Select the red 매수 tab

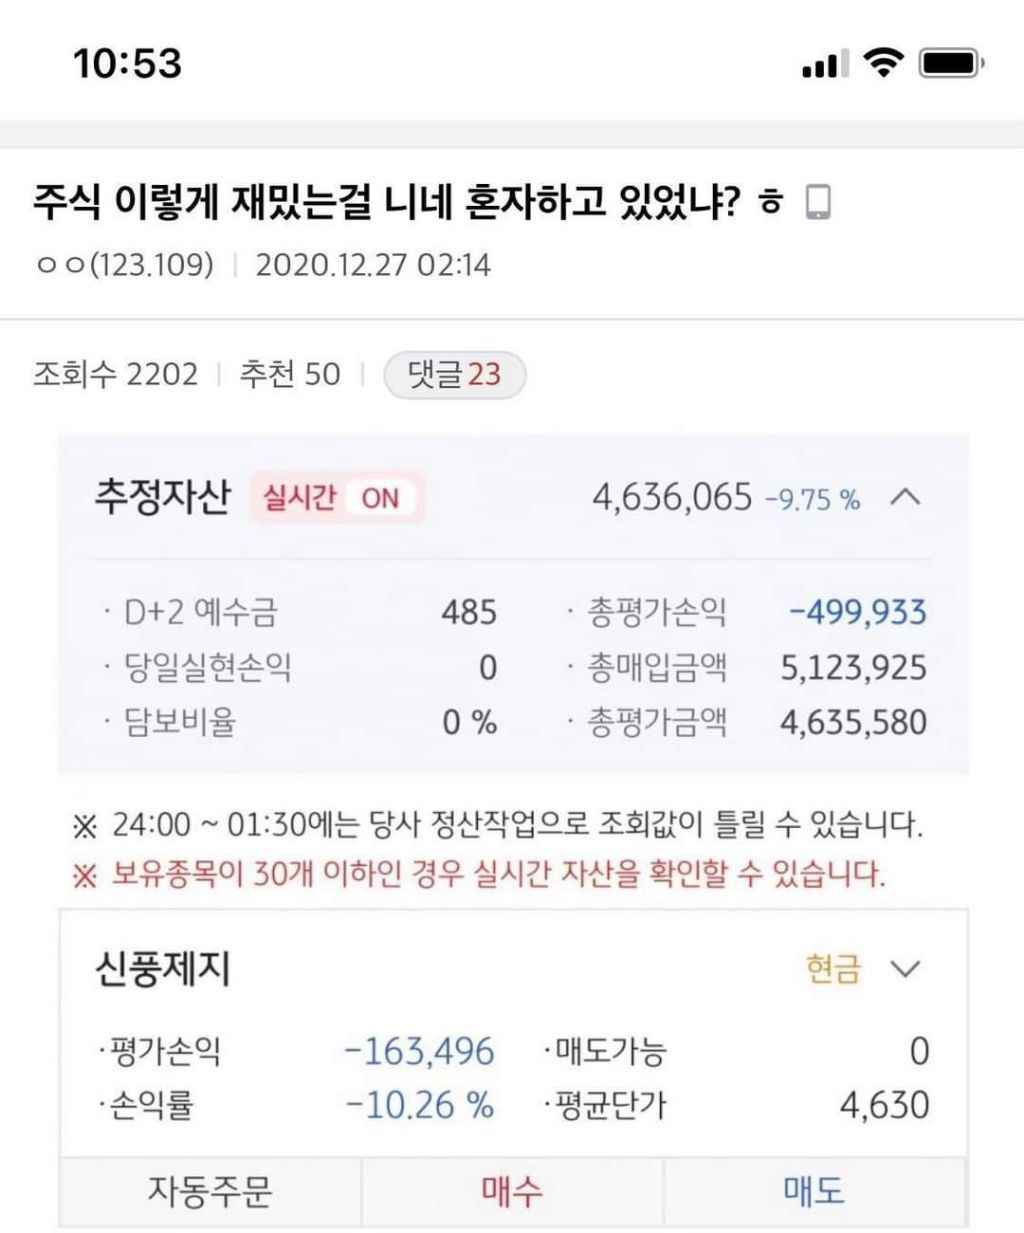(512, 1190)
